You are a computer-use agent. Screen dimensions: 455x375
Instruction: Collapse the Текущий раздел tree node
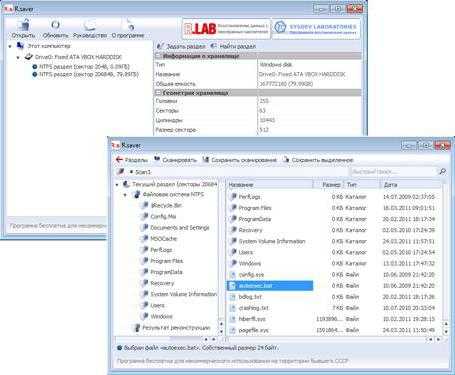(117, 184)
